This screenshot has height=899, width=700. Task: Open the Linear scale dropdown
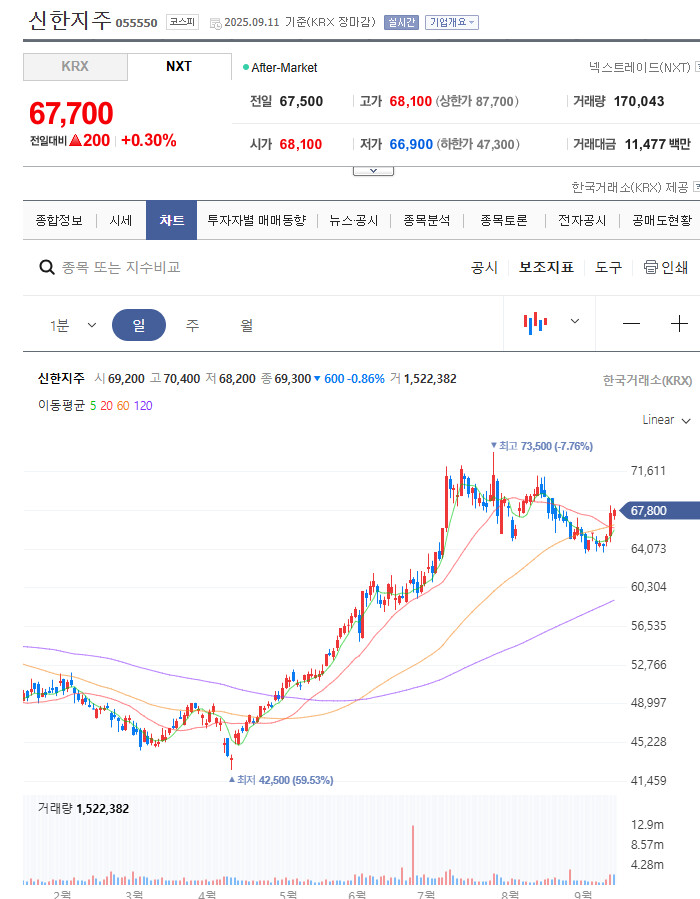pyautogui.click(x=666, y=420)
